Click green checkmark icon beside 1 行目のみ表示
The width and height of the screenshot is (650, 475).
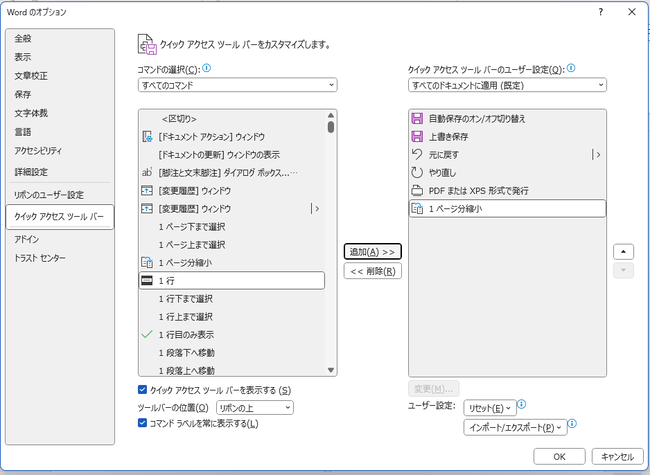[x=147, y=334]
